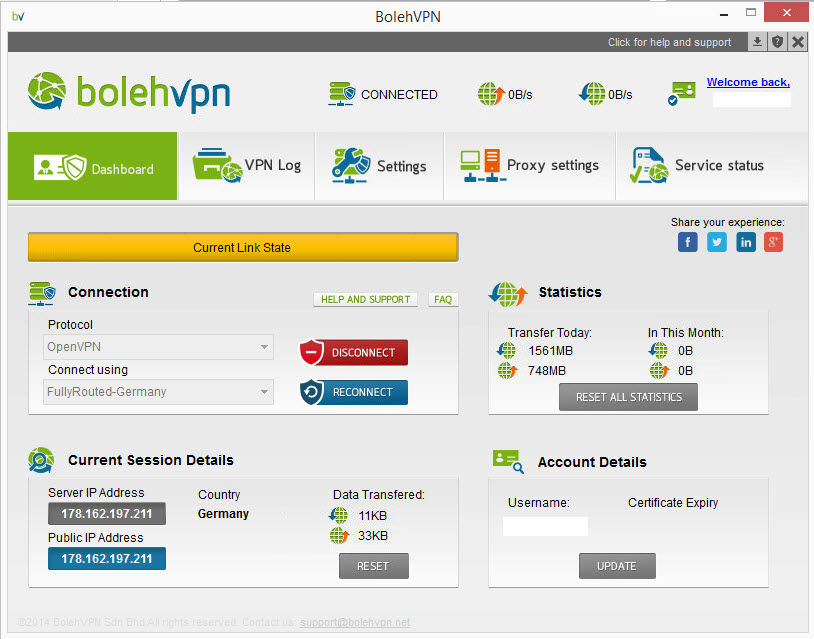
Task: Open the Welcome back link
Action: point(748,82)
